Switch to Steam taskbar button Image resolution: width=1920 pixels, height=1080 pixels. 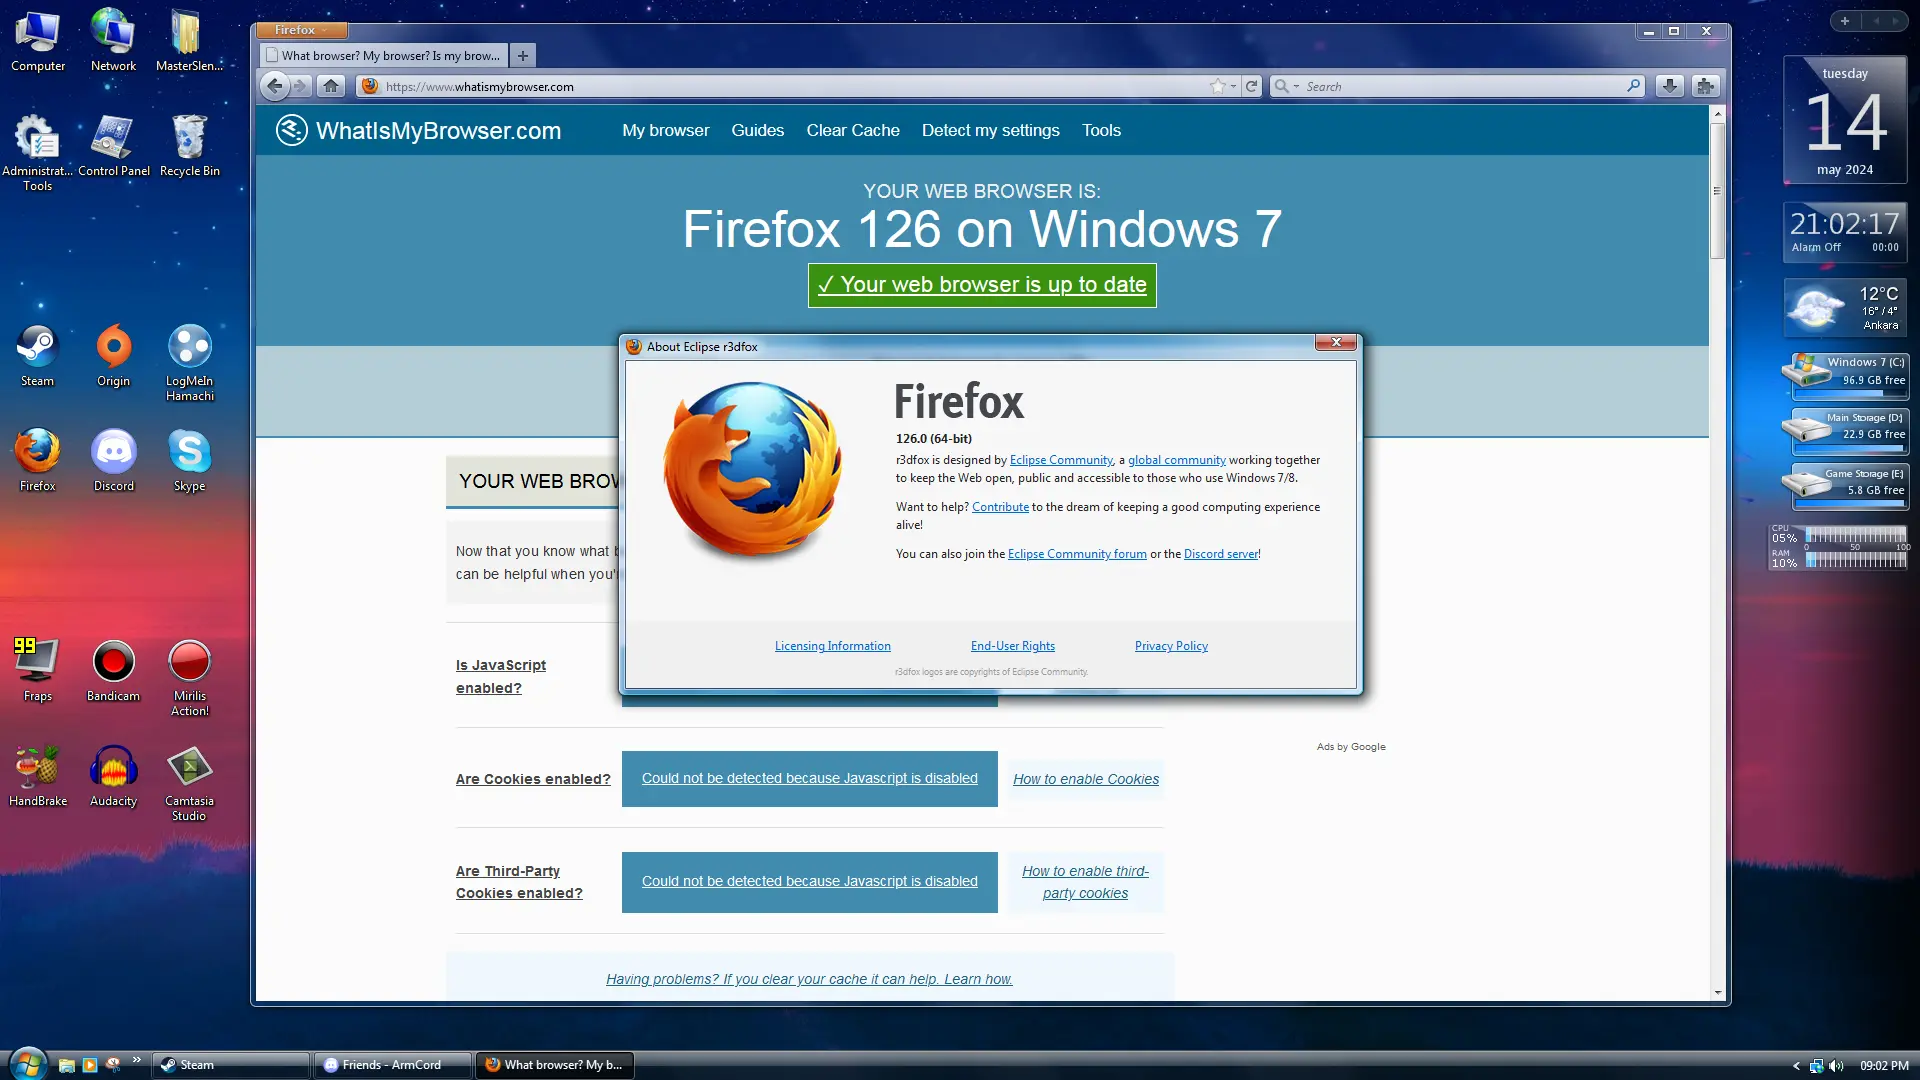pos(231,1065)
